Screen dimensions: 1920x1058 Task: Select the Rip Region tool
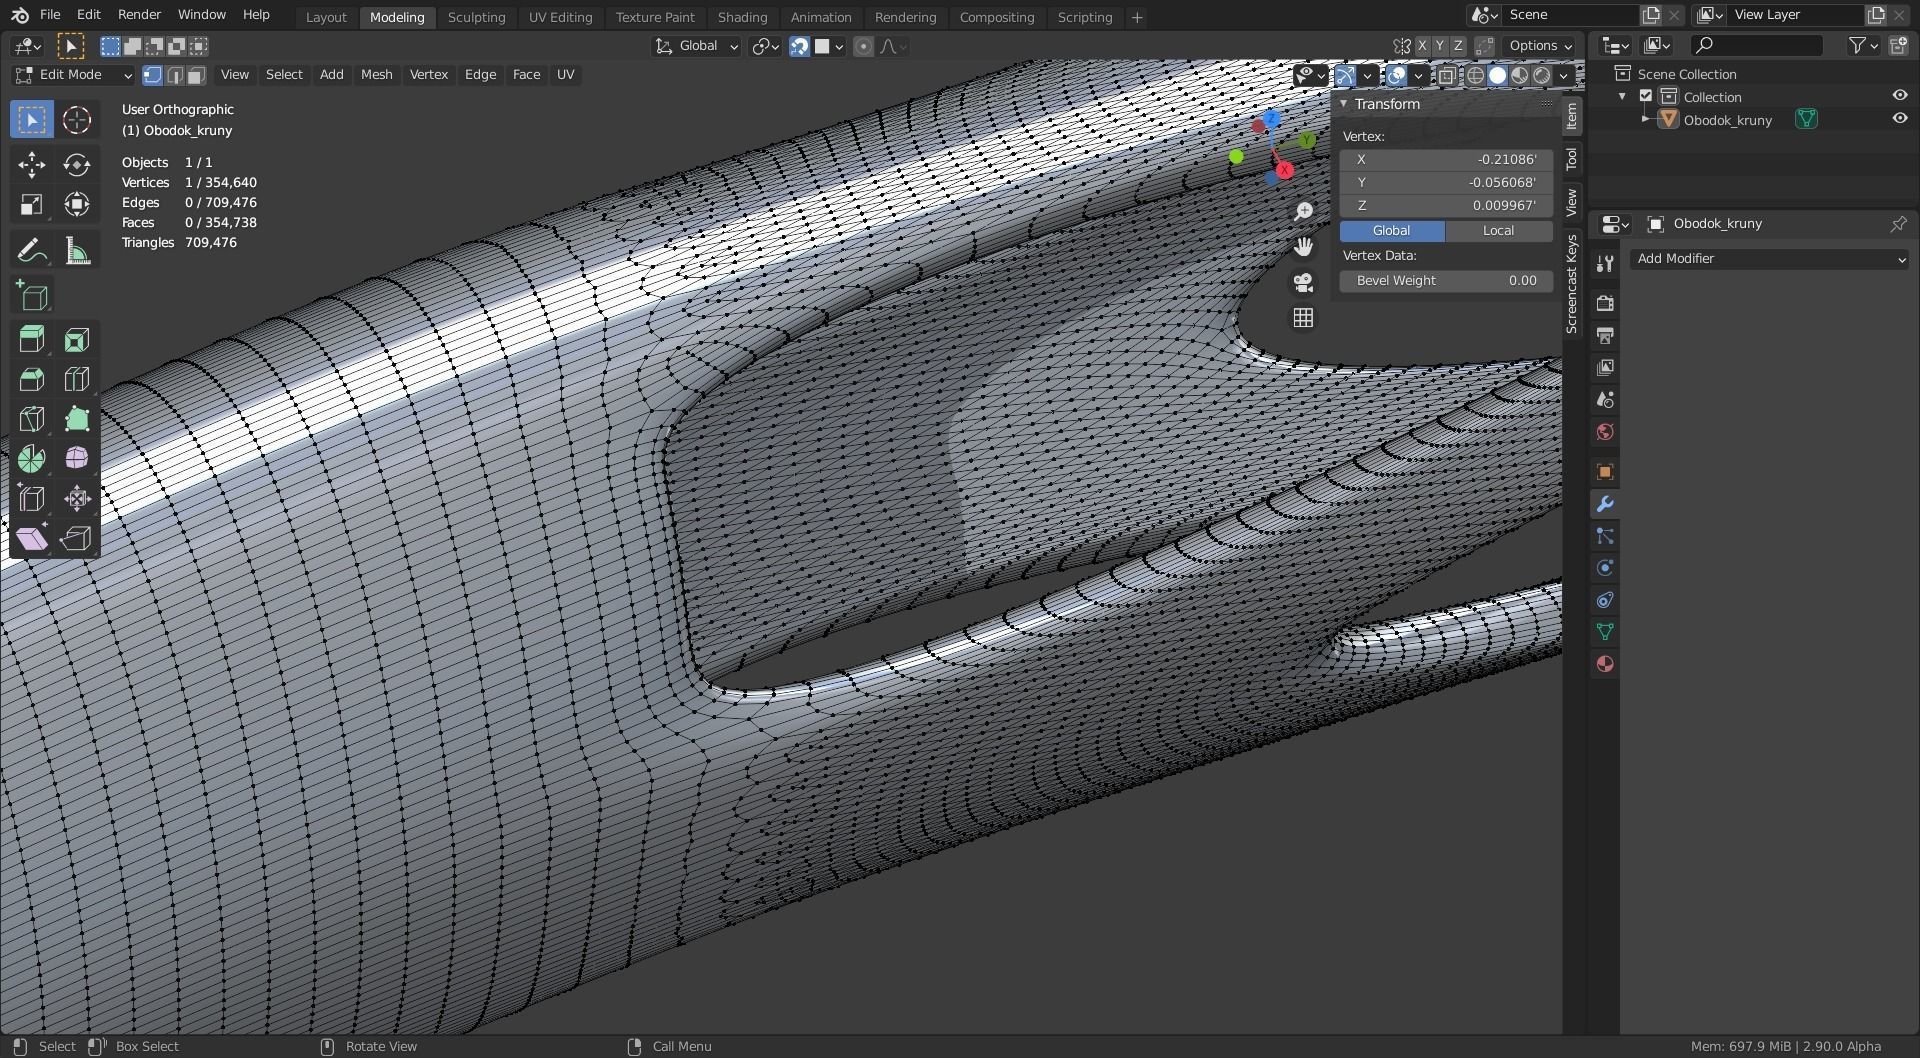tap(77, 539)
